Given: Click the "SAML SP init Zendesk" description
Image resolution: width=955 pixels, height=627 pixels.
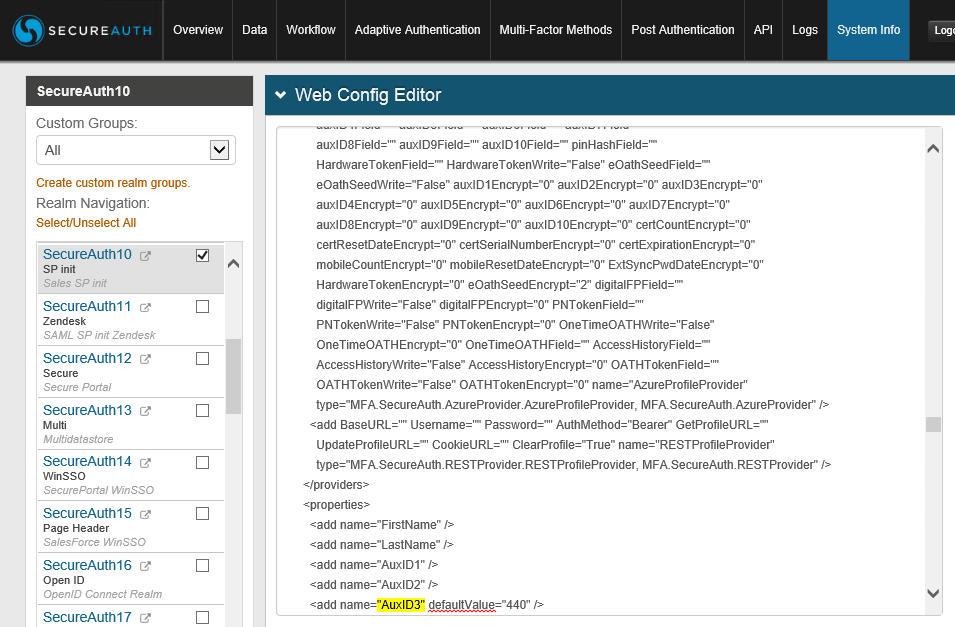Looking at the screenshot, I should (x=99, y=335).
